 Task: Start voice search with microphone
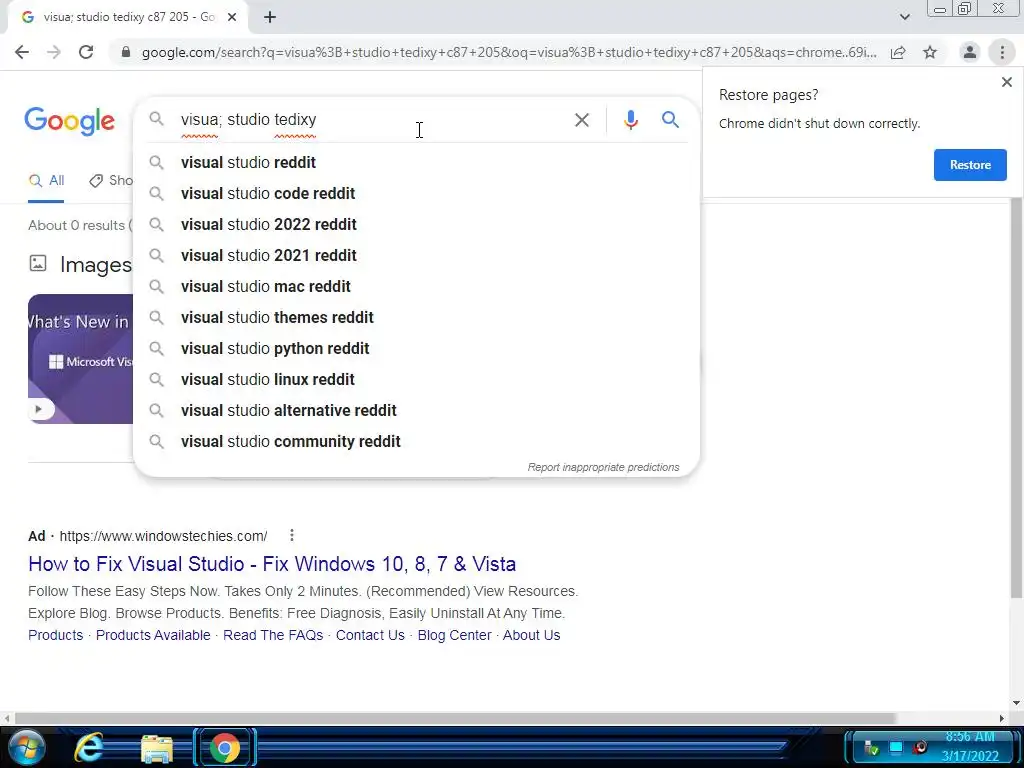click(630, 120)
